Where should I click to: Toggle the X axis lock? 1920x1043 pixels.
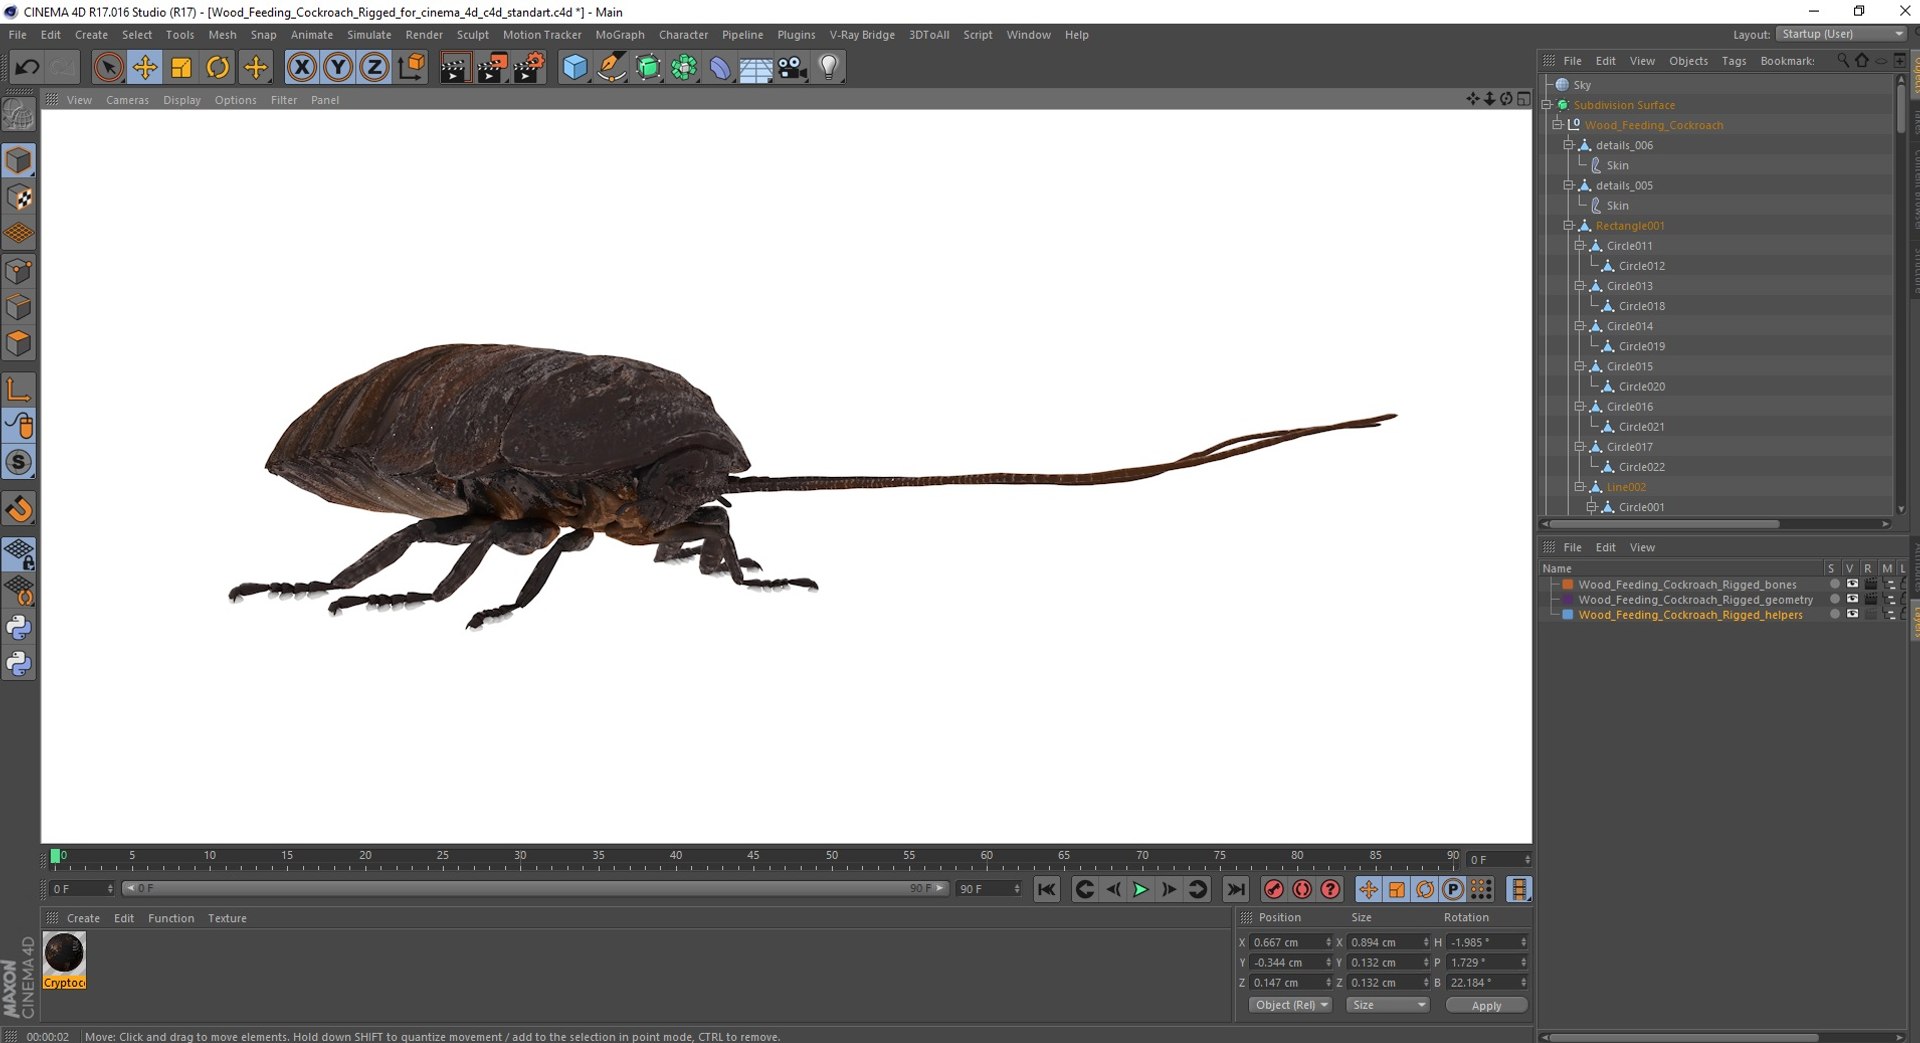301,67
